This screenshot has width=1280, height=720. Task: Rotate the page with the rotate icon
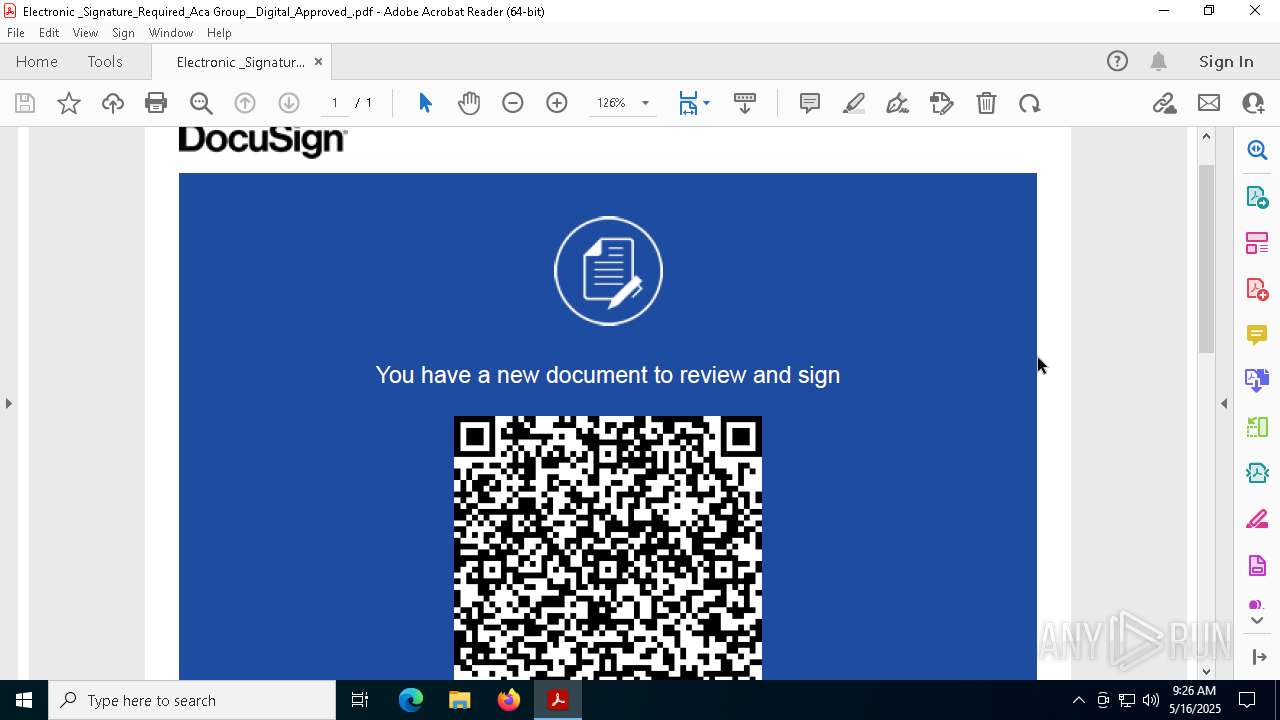[x=1030, y=103]
